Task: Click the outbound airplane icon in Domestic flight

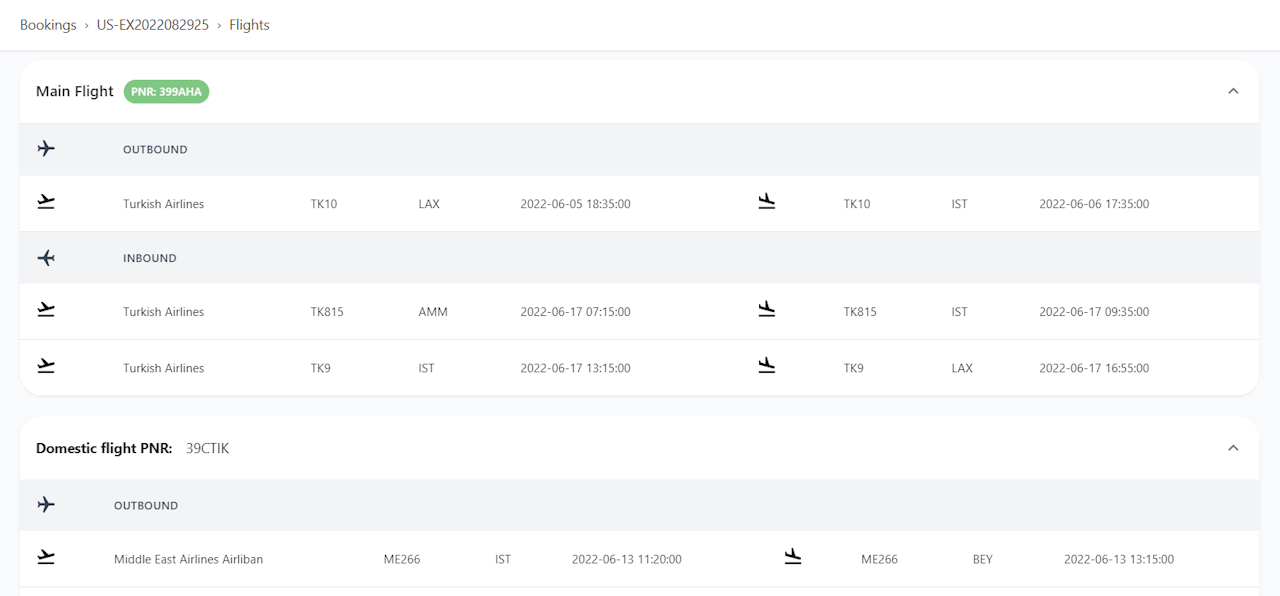Action: pos(46,505)
